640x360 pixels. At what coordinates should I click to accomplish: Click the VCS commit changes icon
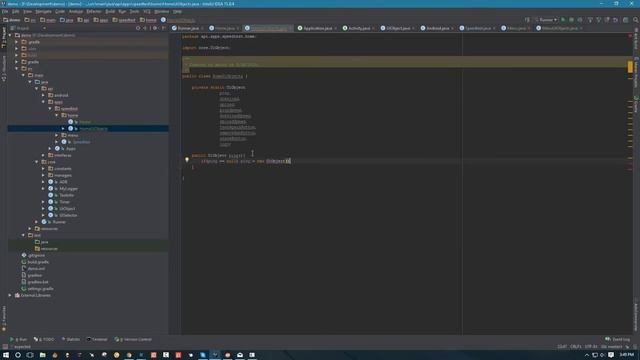(598, 20)
